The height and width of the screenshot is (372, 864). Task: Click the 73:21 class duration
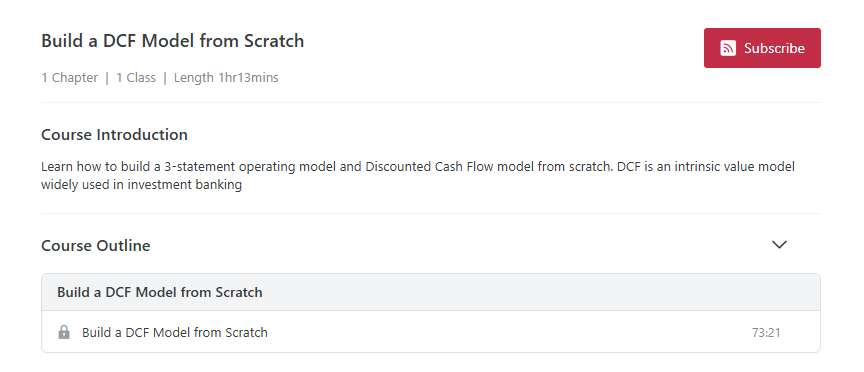click(766, 333)
